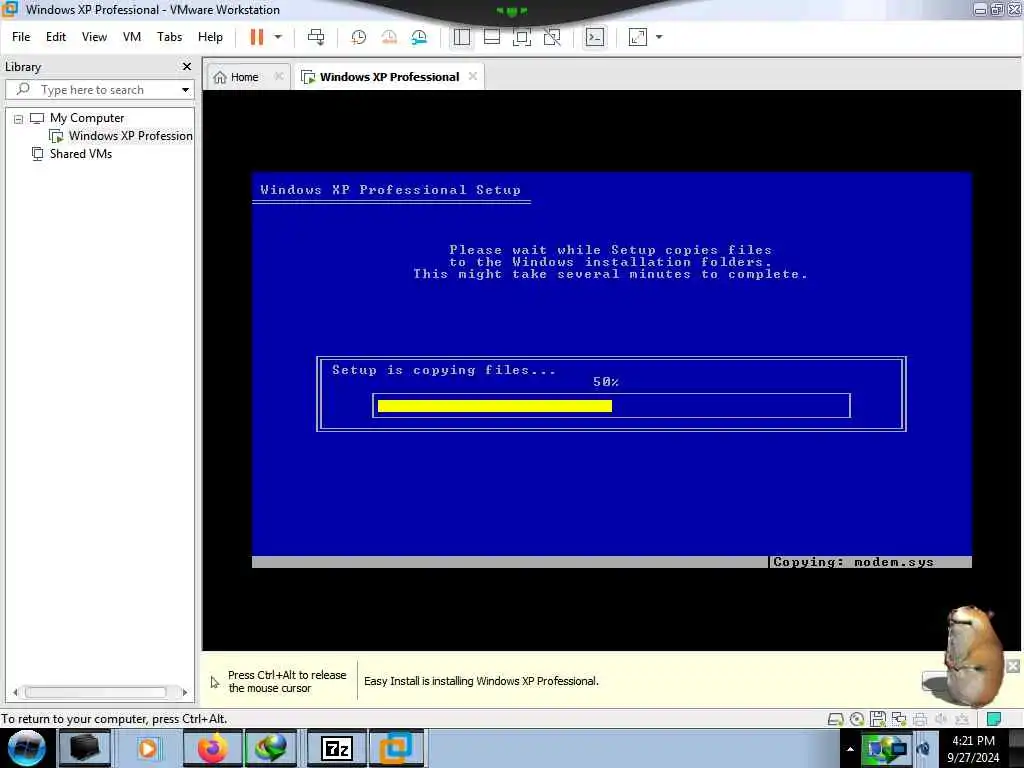Click the teal message log icon
Screen dimensions: 1024x768
tap(994, 719)
